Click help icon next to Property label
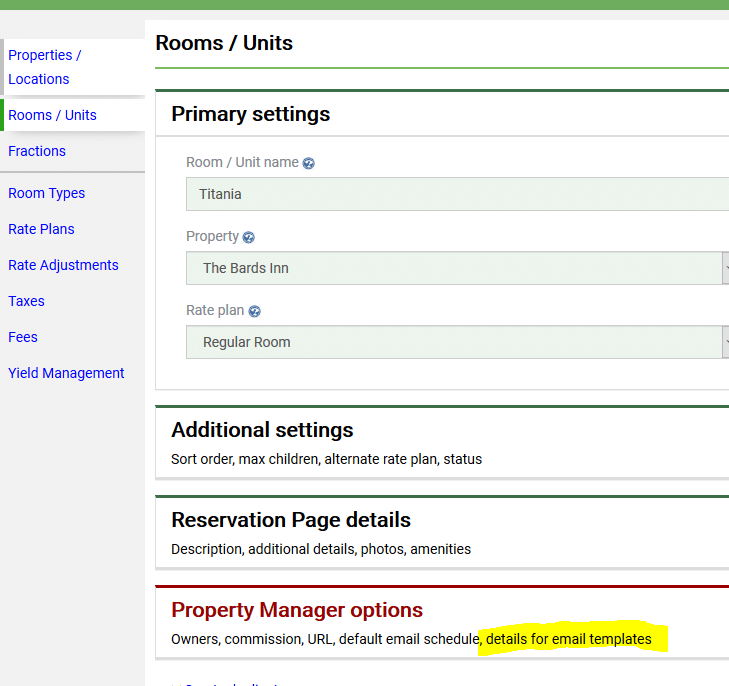Viewport: 729px width, 686px height. pos(249,237)
